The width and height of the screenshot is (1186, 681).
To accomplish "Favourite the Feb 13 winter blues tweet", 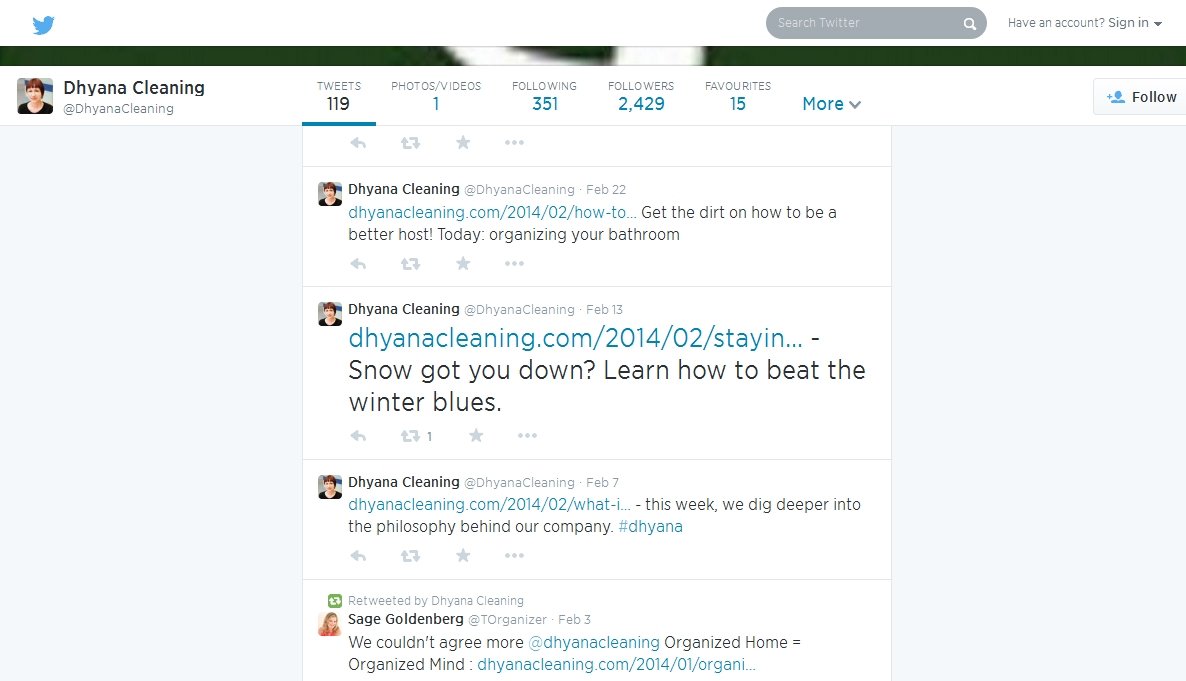I will pyautogui.click(x=476, y=436).
